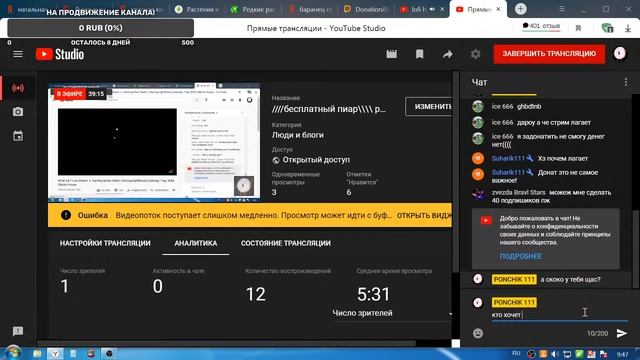Viewport: 640px width, 360px height.
Task: Click the В ЭФИРЕ live badge
Action: point(69,94)
